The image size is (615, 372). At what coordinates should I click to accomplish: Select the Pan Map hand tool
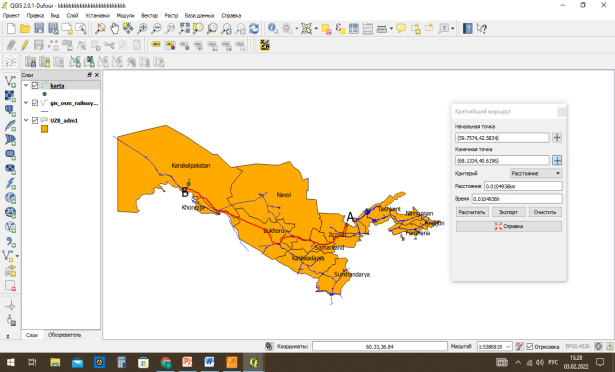pos(114,28)
